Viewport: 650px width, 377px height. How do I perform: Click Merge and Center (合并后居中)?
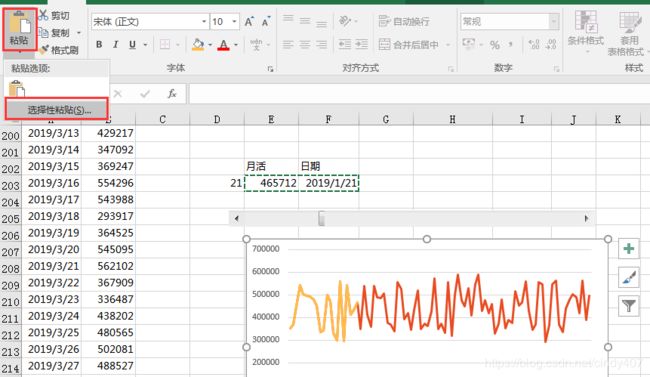[409, 44]
